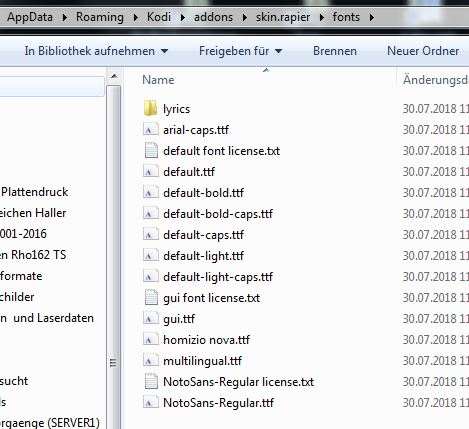Open the In Bibliothek aufnehmen dropdown
Image resolution: width=469 pixels, height=429 pixels.
(x=96, y=51)
